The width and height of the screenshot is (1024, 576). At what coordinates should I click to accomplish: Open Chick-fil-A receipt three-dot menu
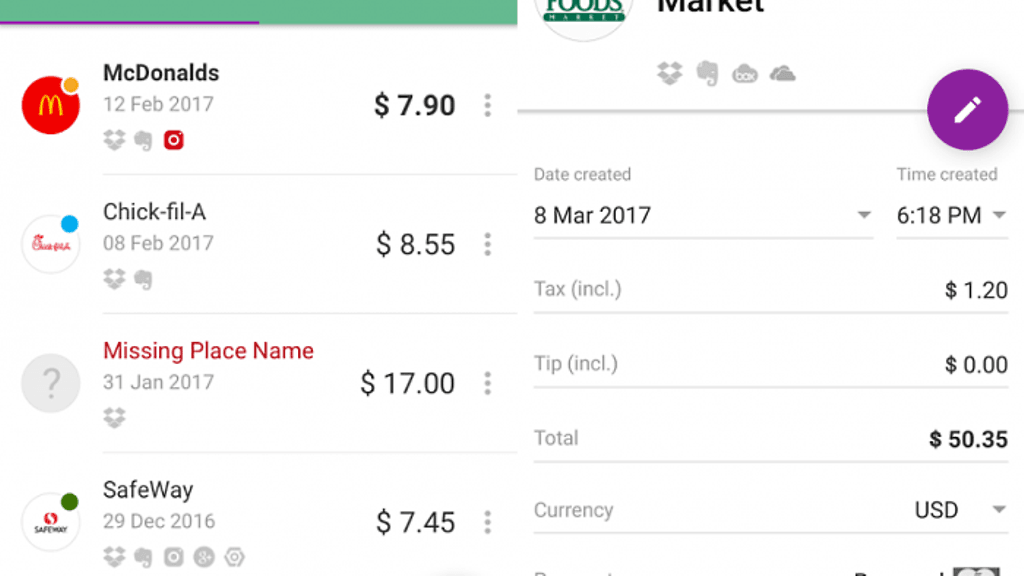(x=487, y=244)
